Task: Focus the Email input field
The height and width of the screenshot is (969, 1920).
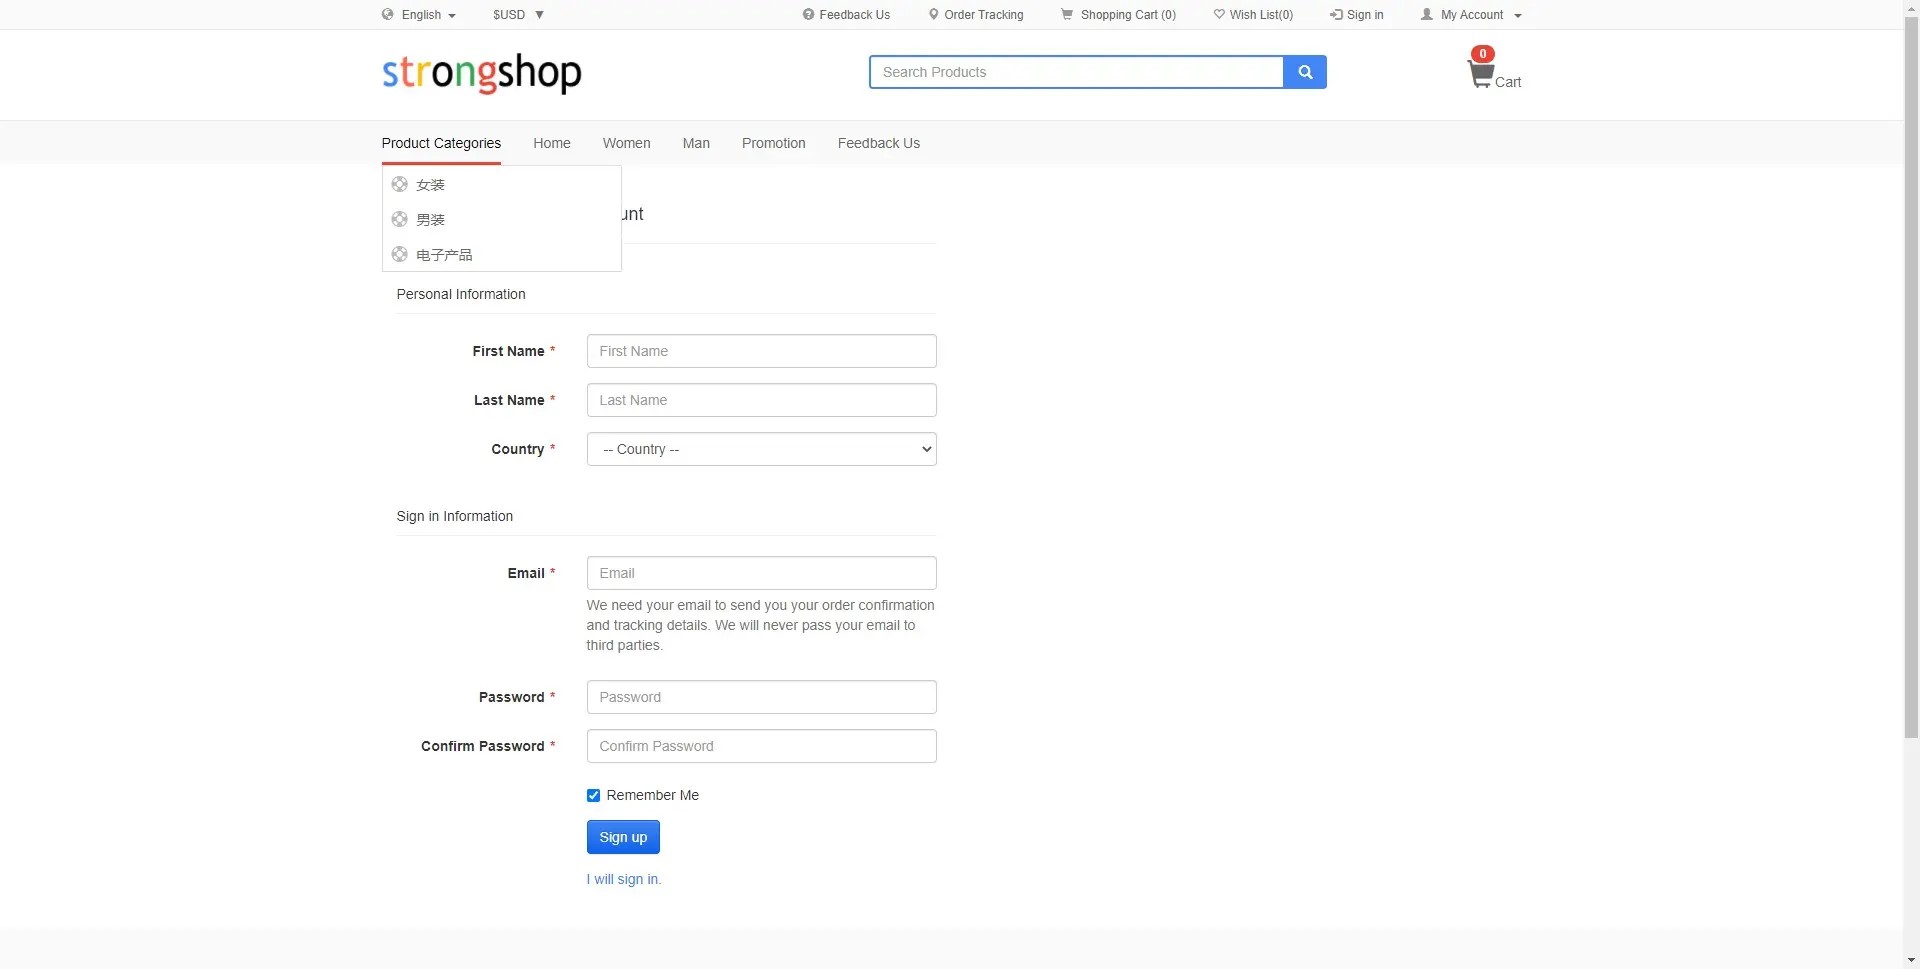Action: point(761,573)
